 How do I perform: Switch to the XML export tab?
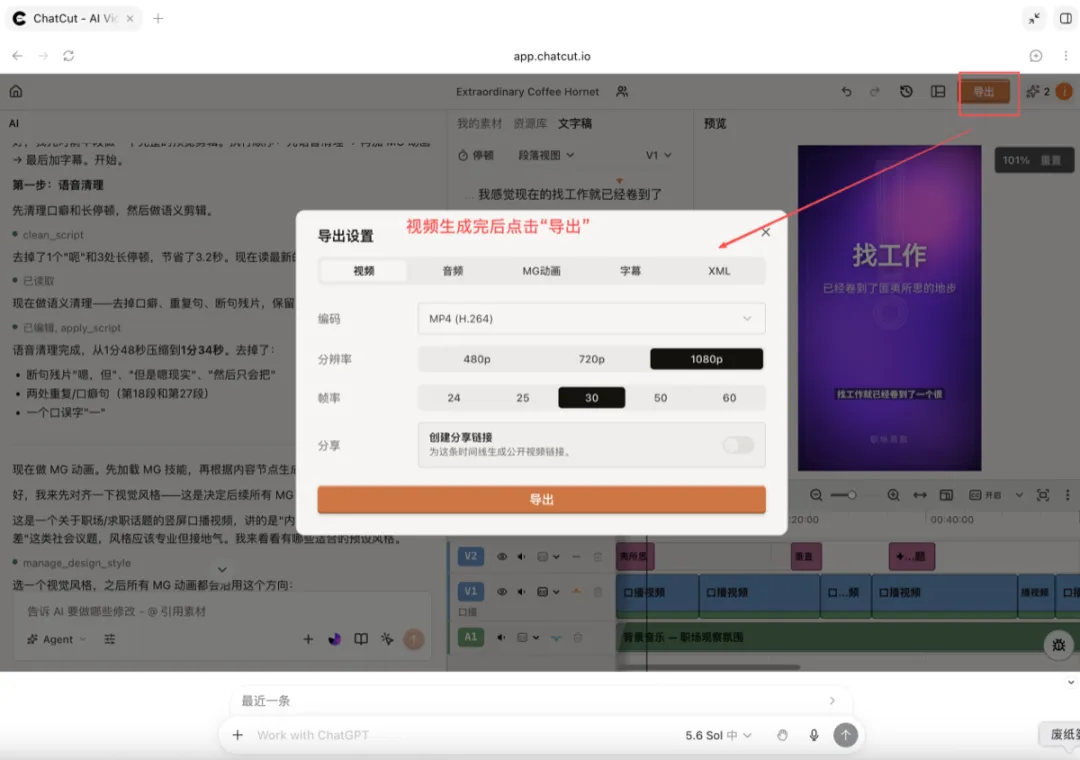(x=719, y=271)
